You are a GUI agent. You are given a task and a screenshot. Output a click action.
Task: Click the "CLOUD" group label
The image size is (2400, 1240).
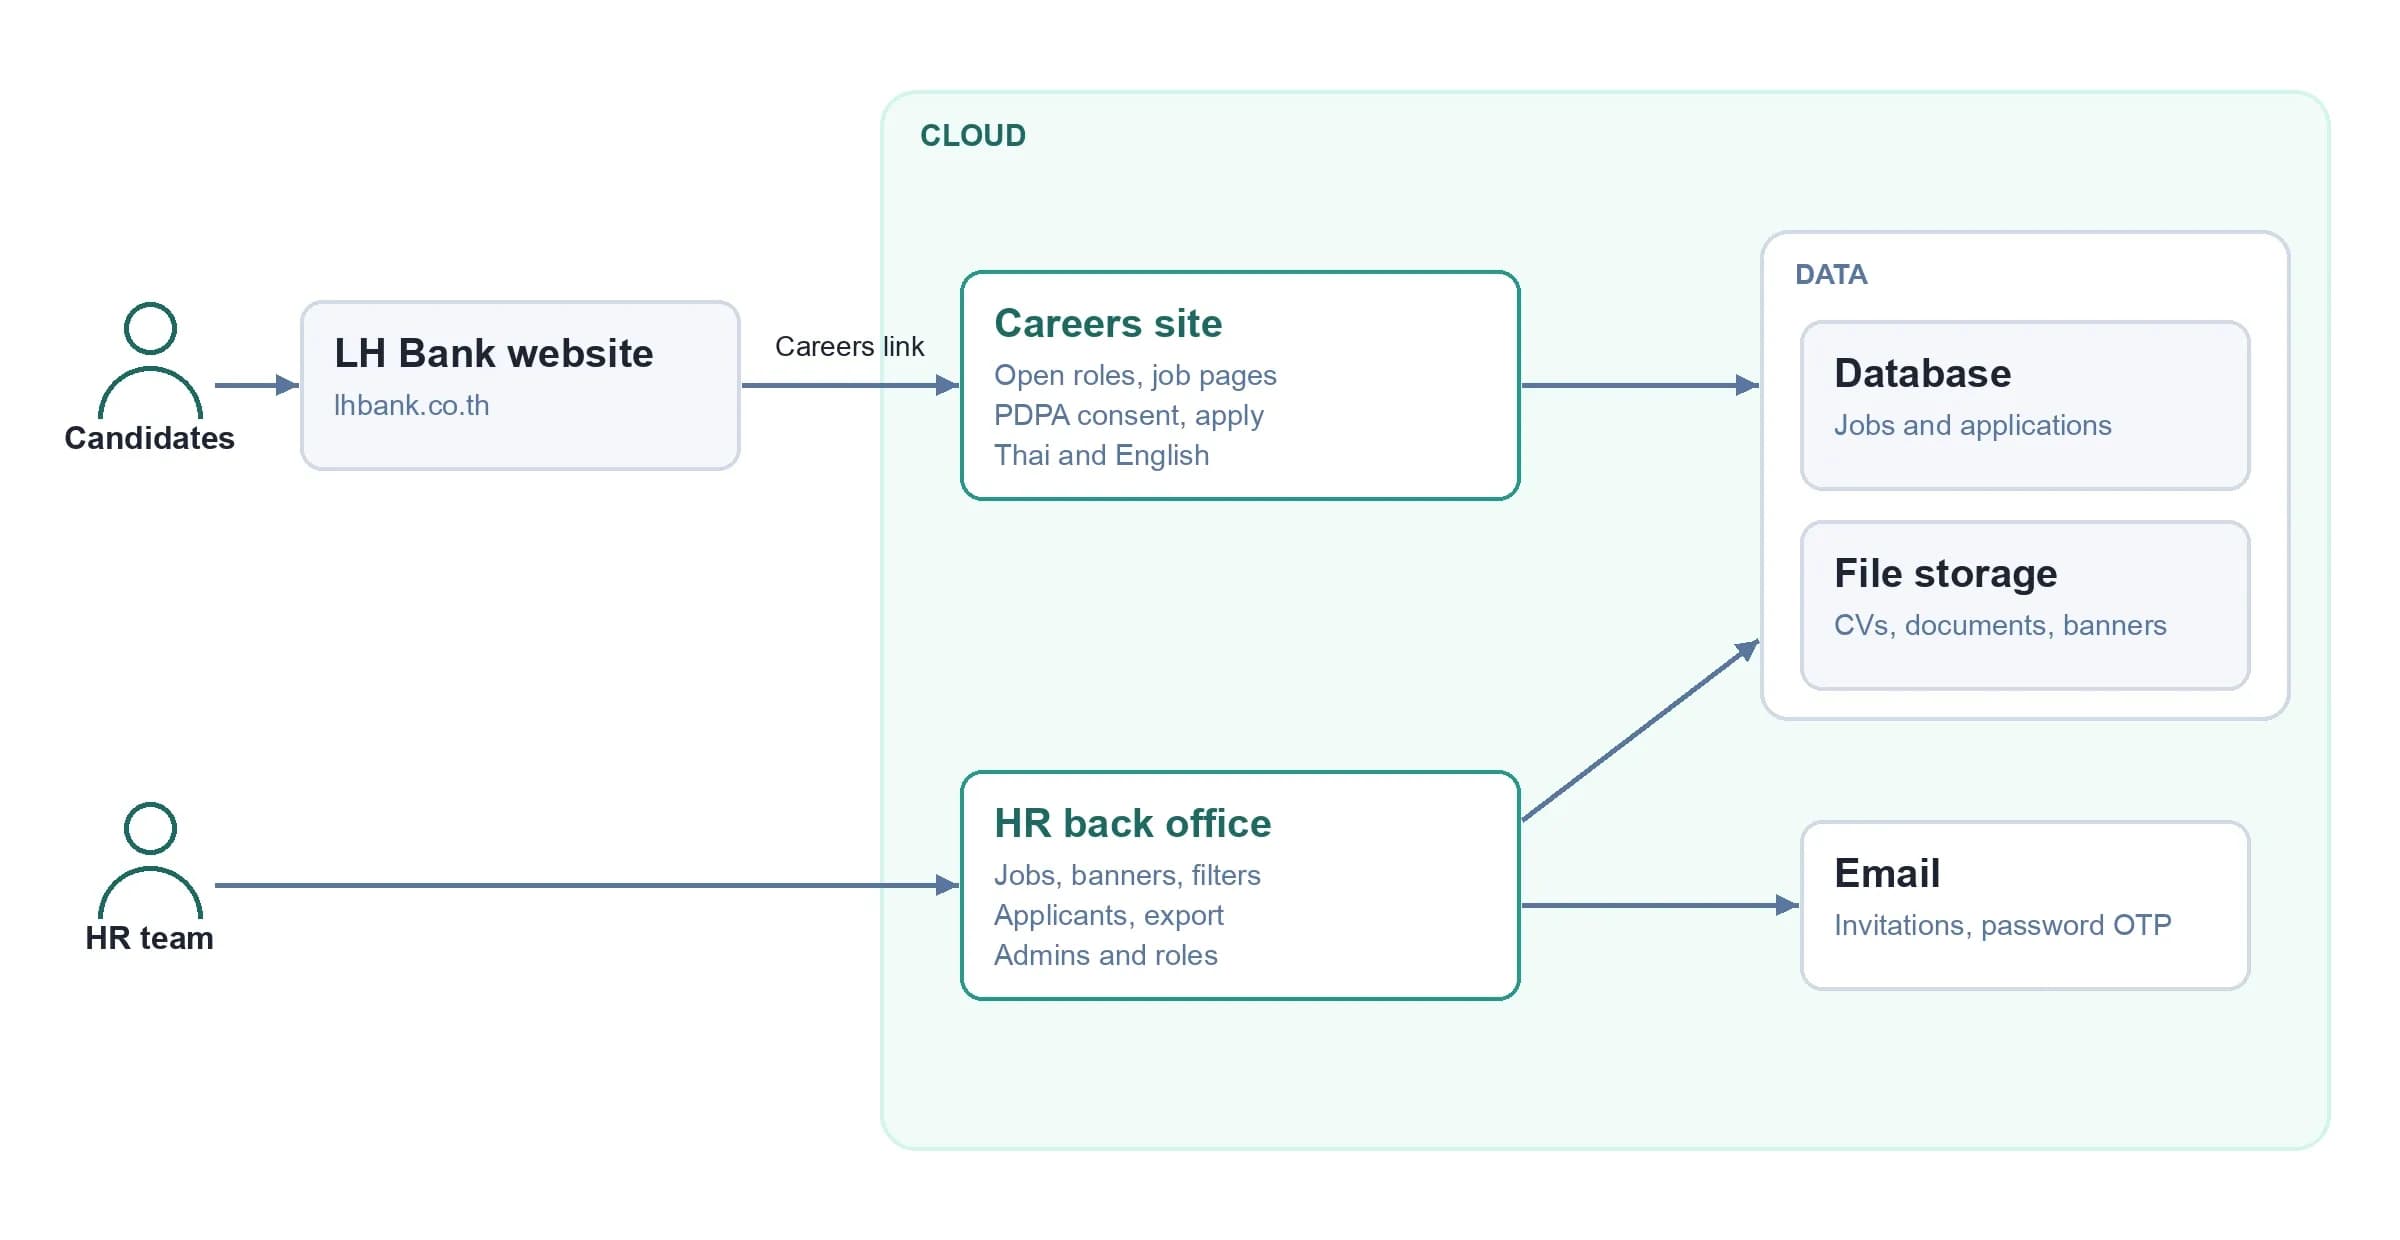[x=973, y=135]
